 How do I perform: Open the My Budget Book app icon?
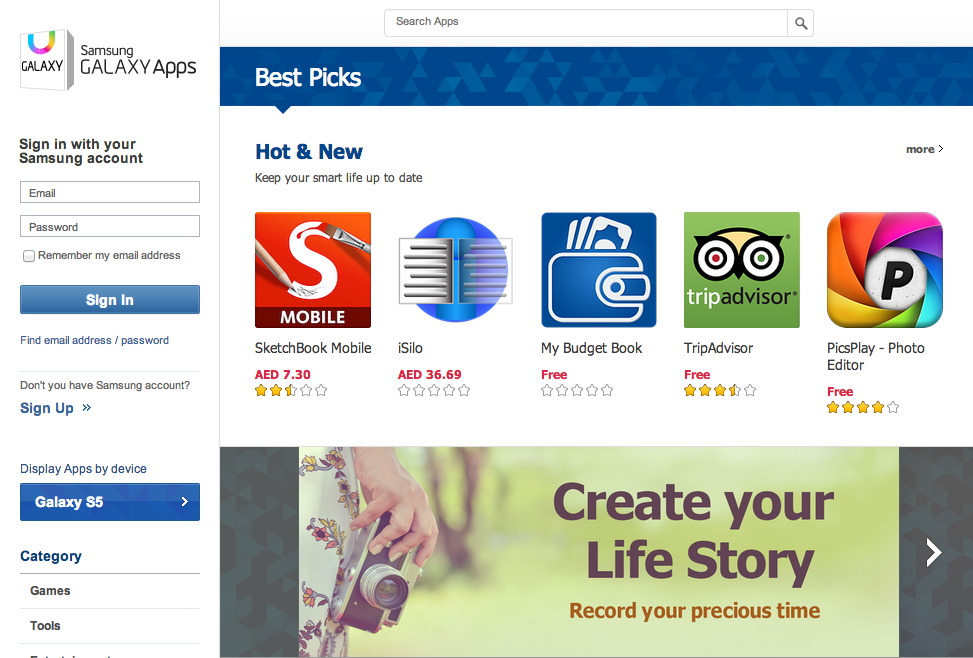click(599, 270)
